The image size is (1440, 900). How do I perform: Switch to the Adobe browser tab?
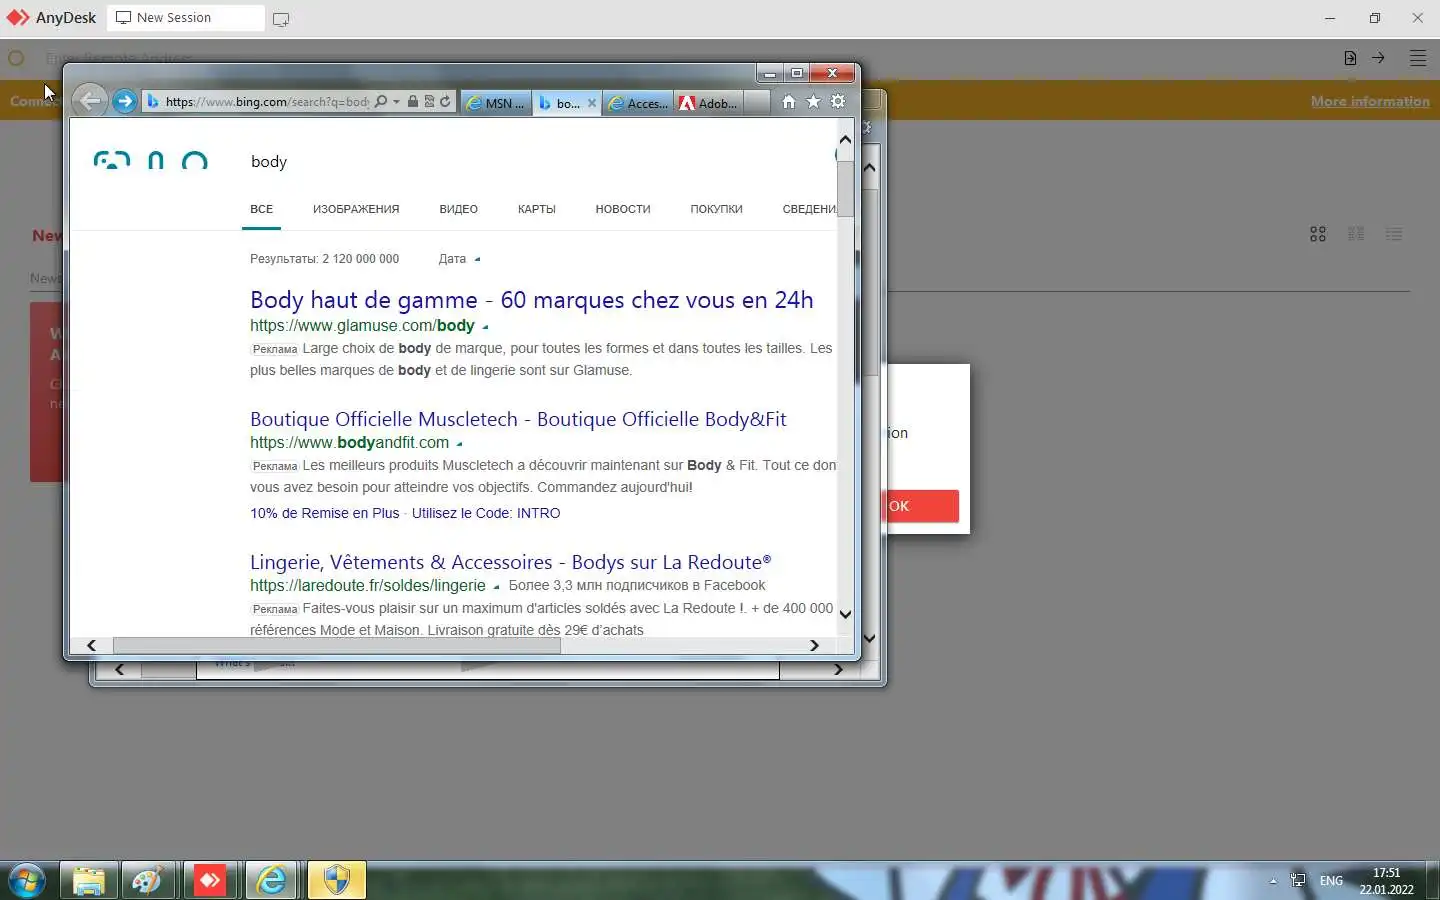tap(709, 103)
